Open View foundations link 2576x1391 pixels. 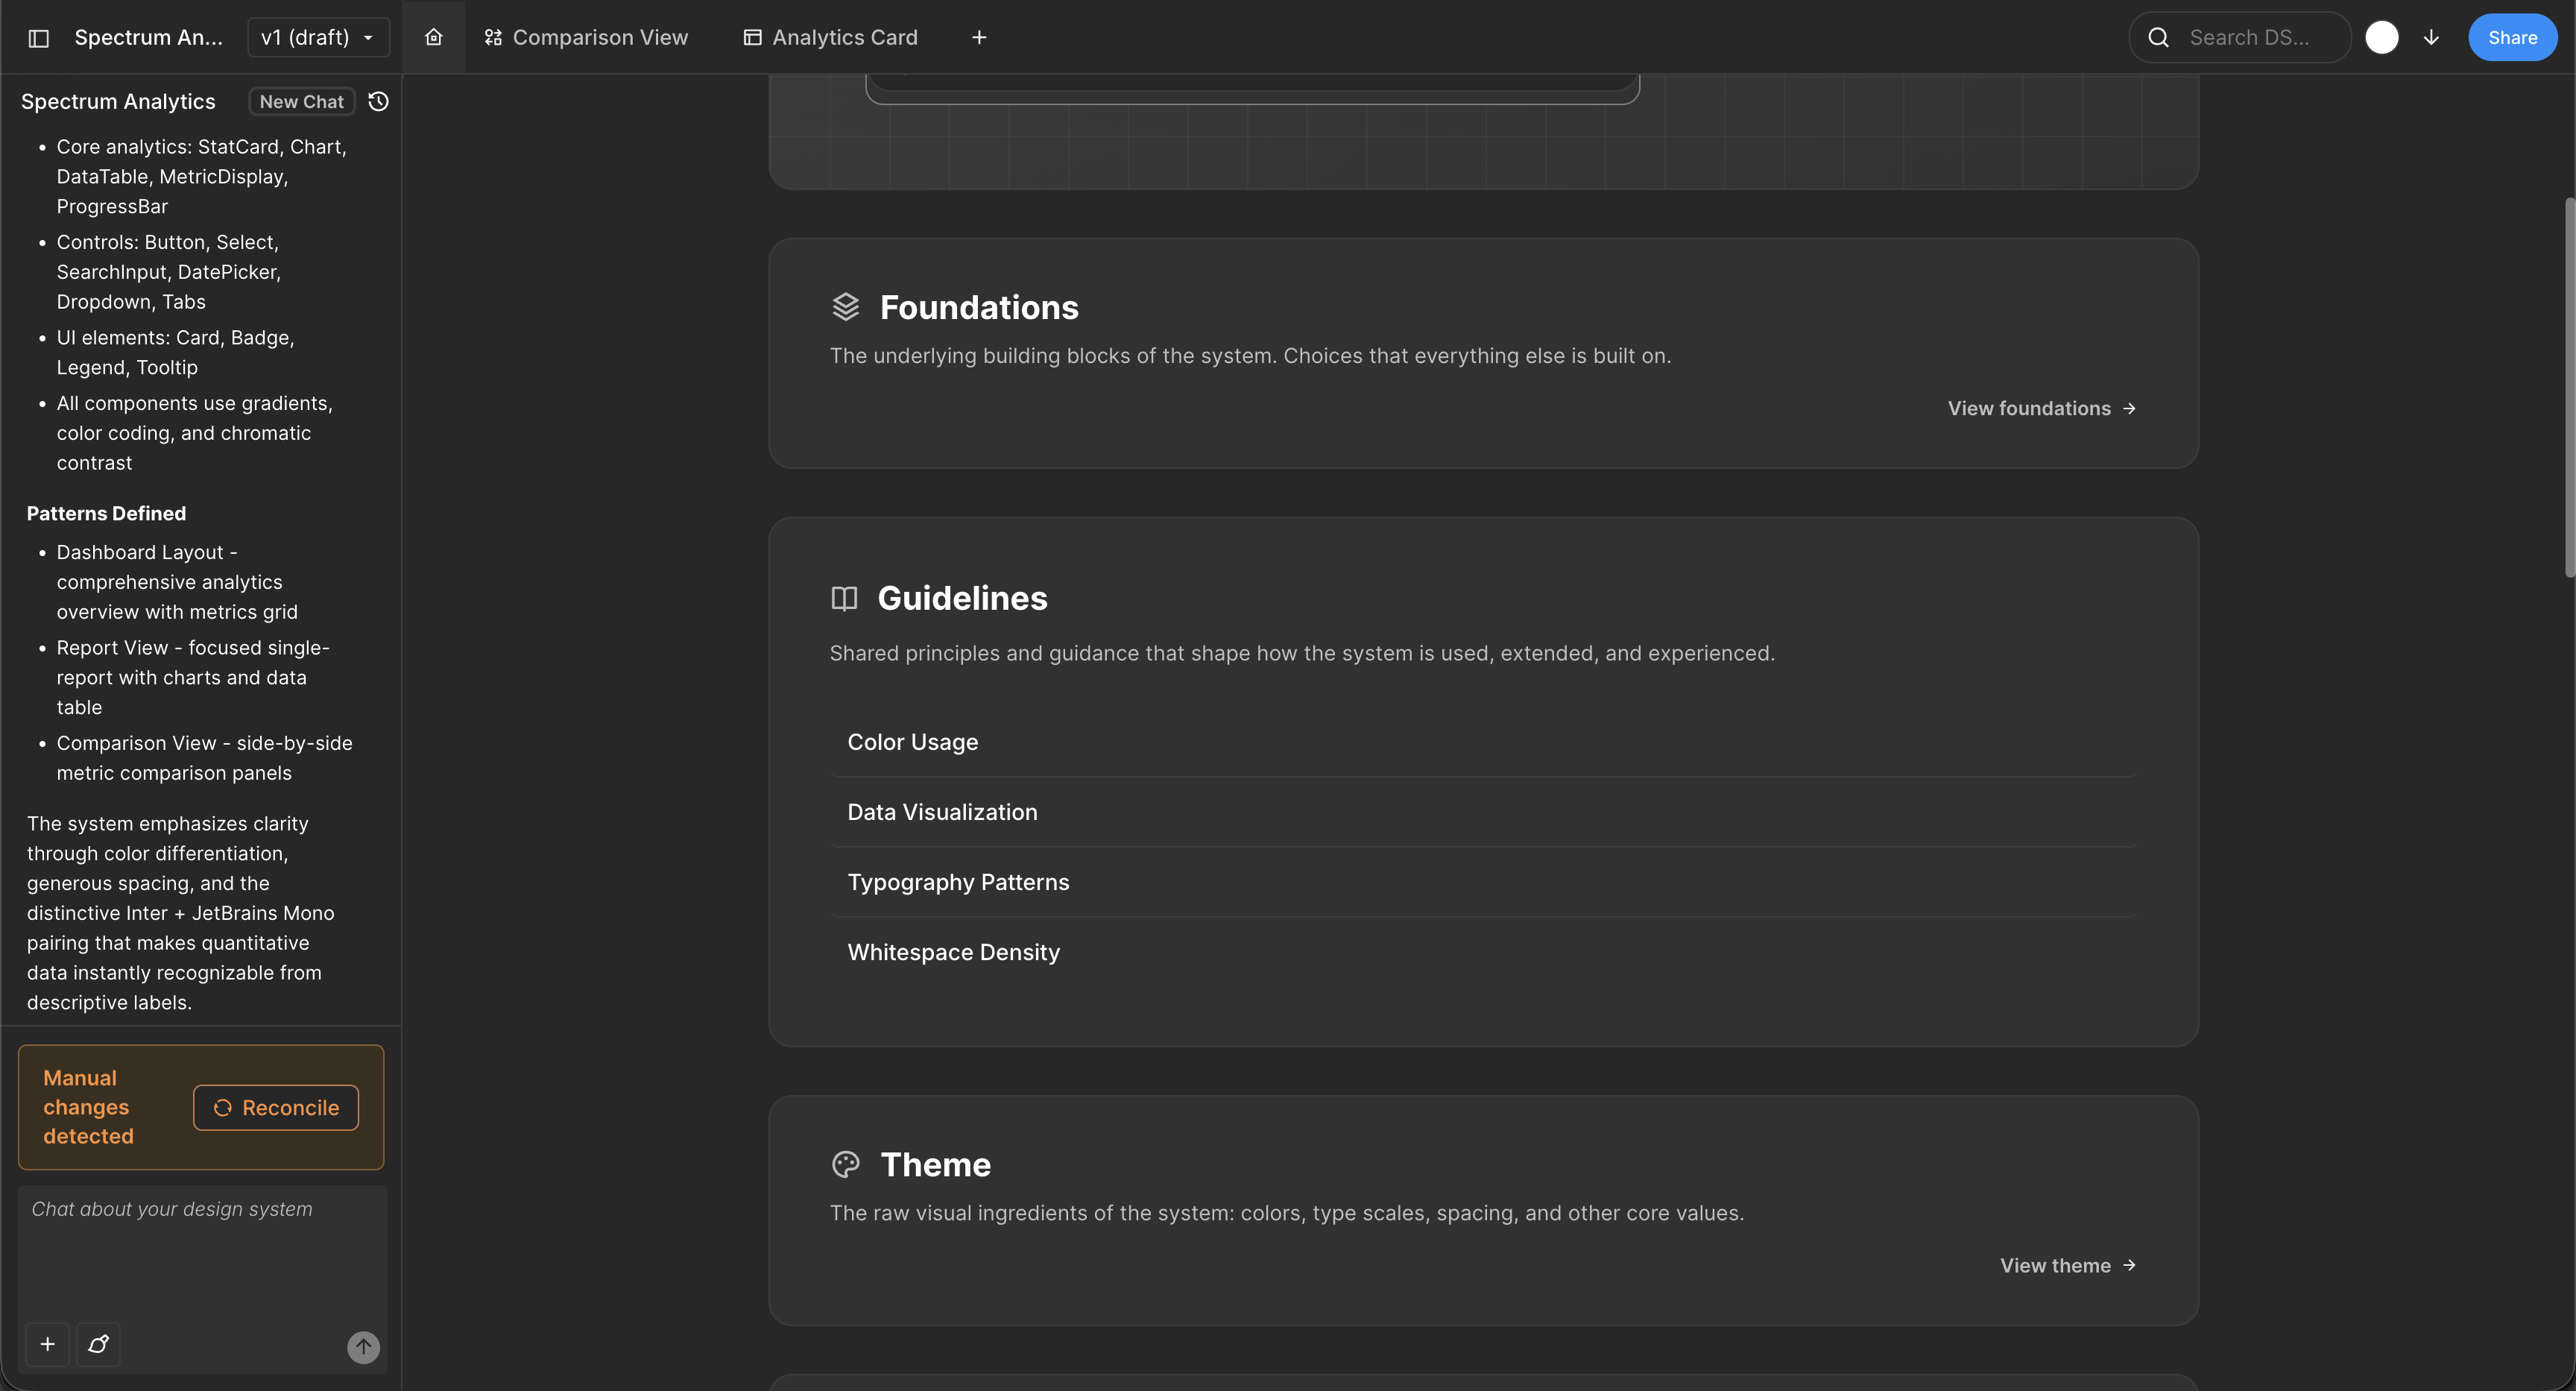(x=2041, y=408)
